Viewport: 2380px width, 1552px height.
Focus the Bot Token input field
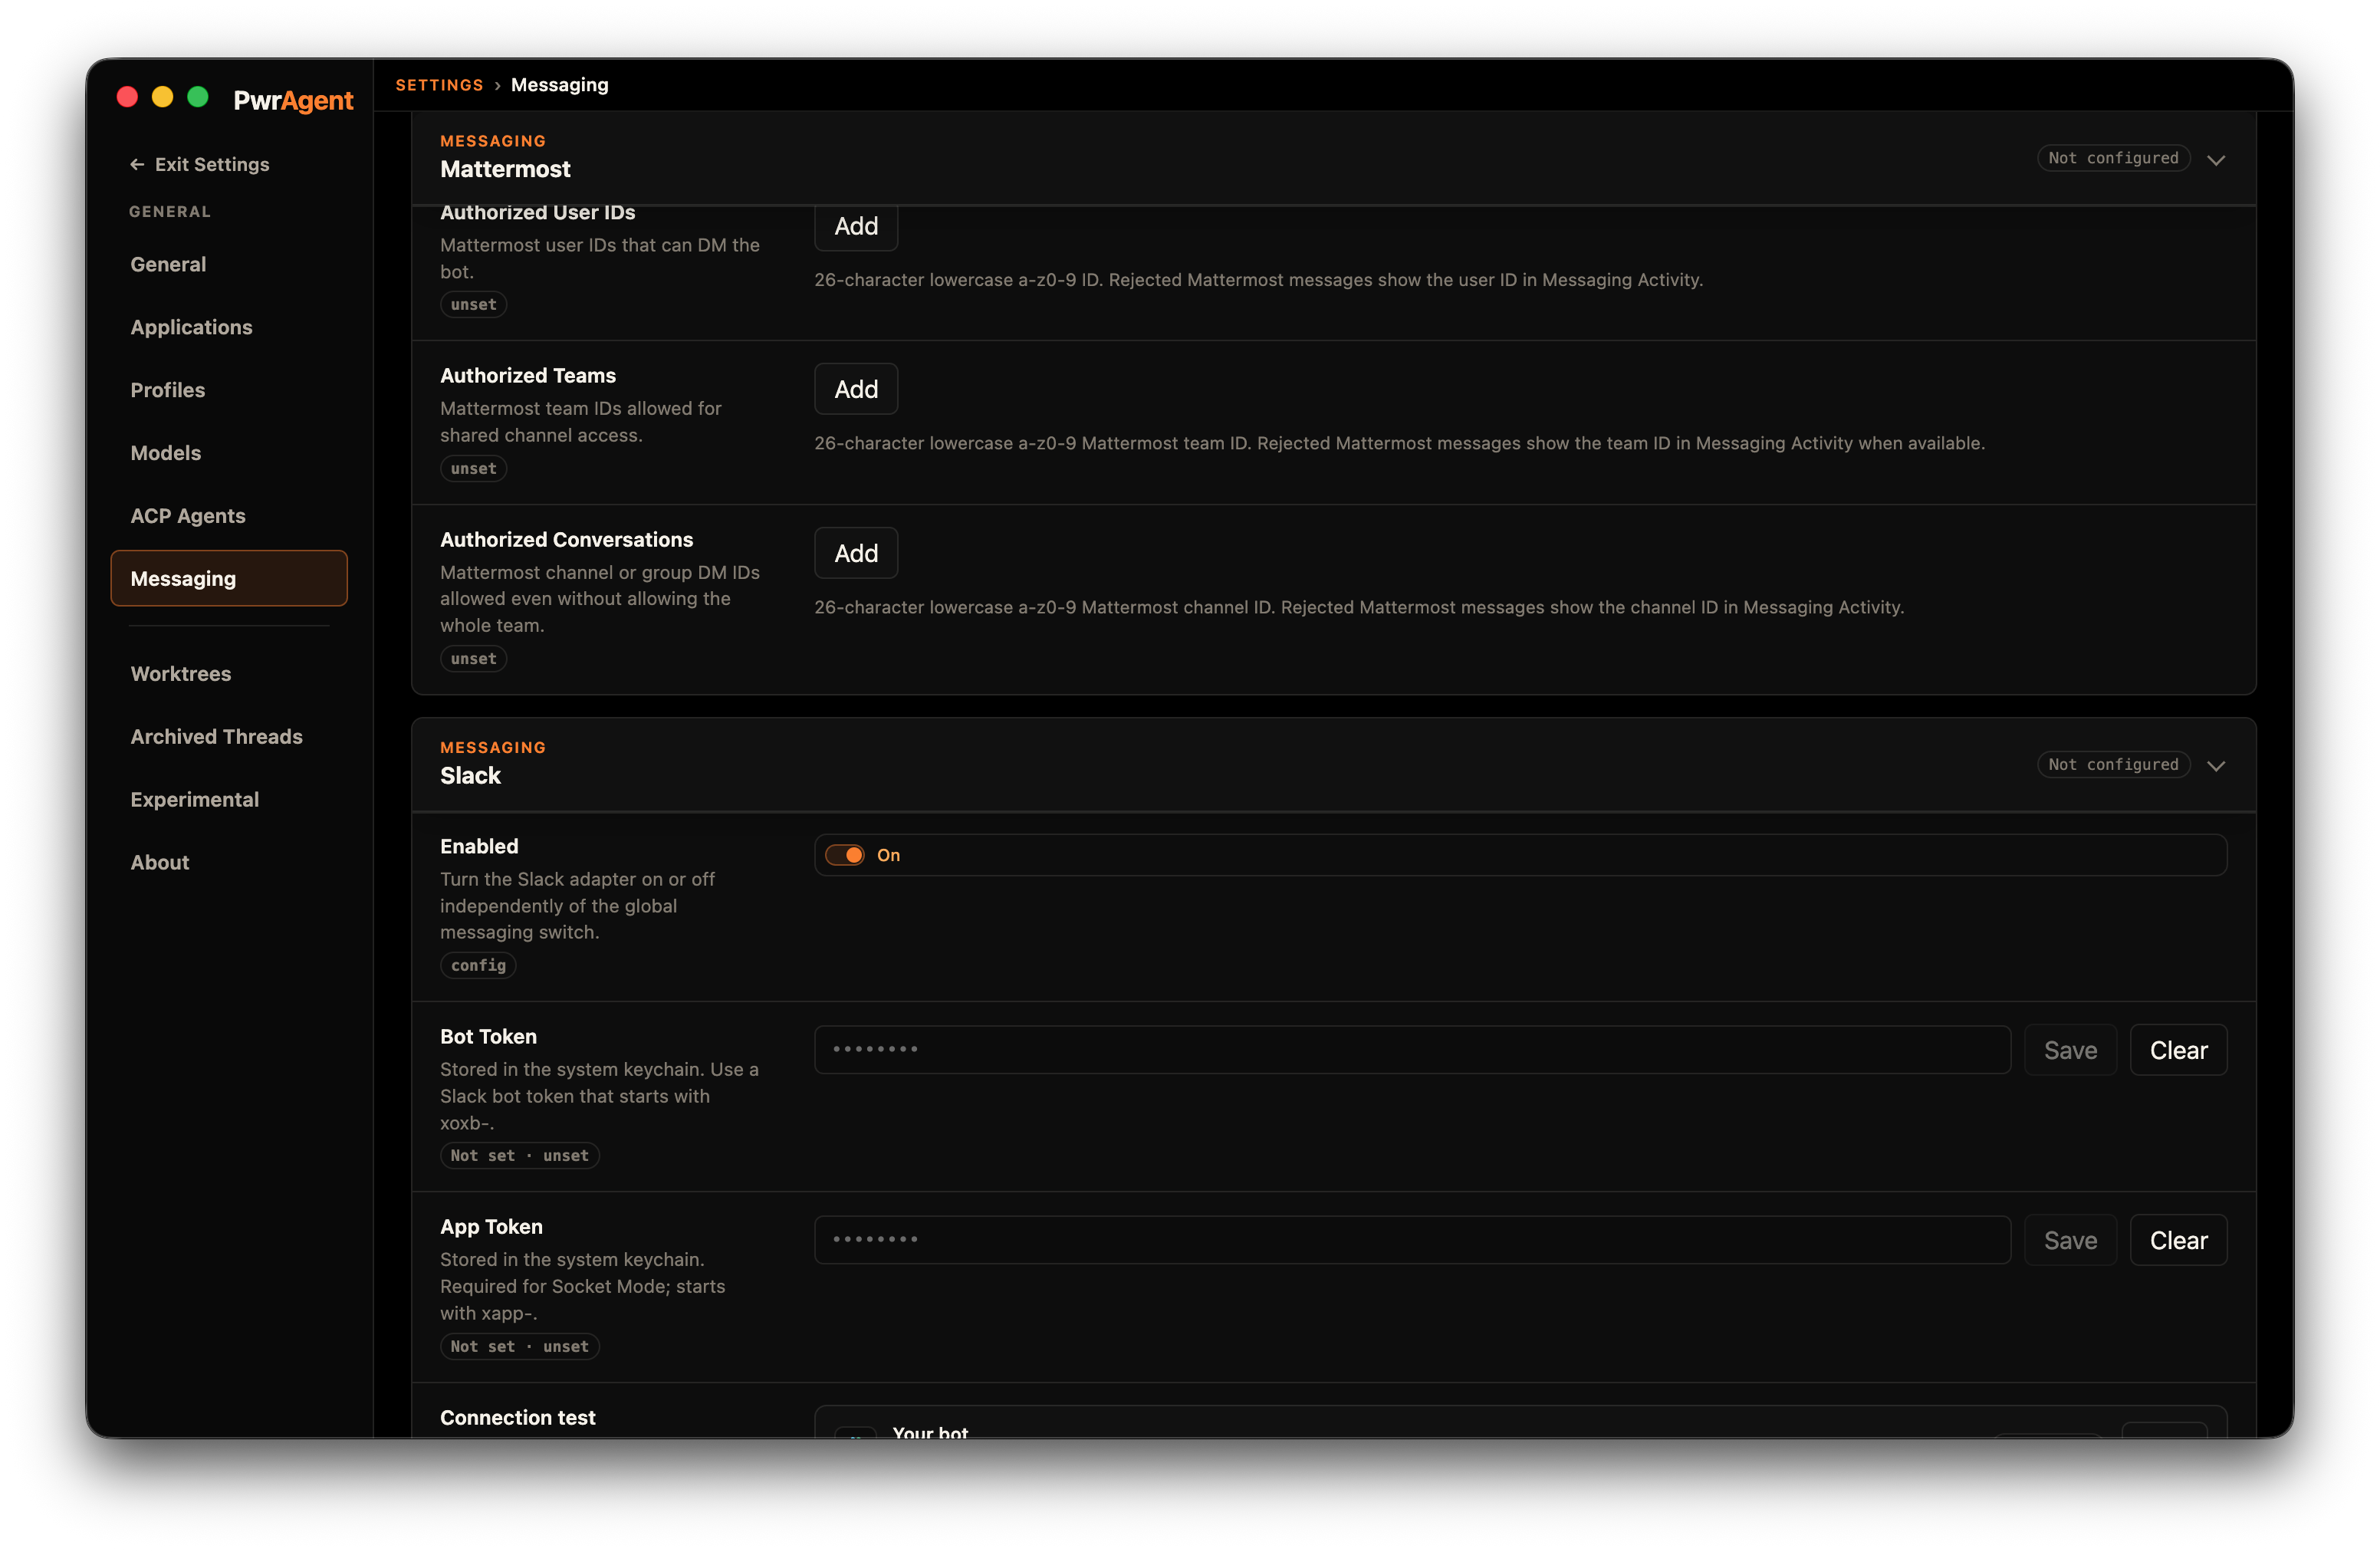(1412, 1050)
